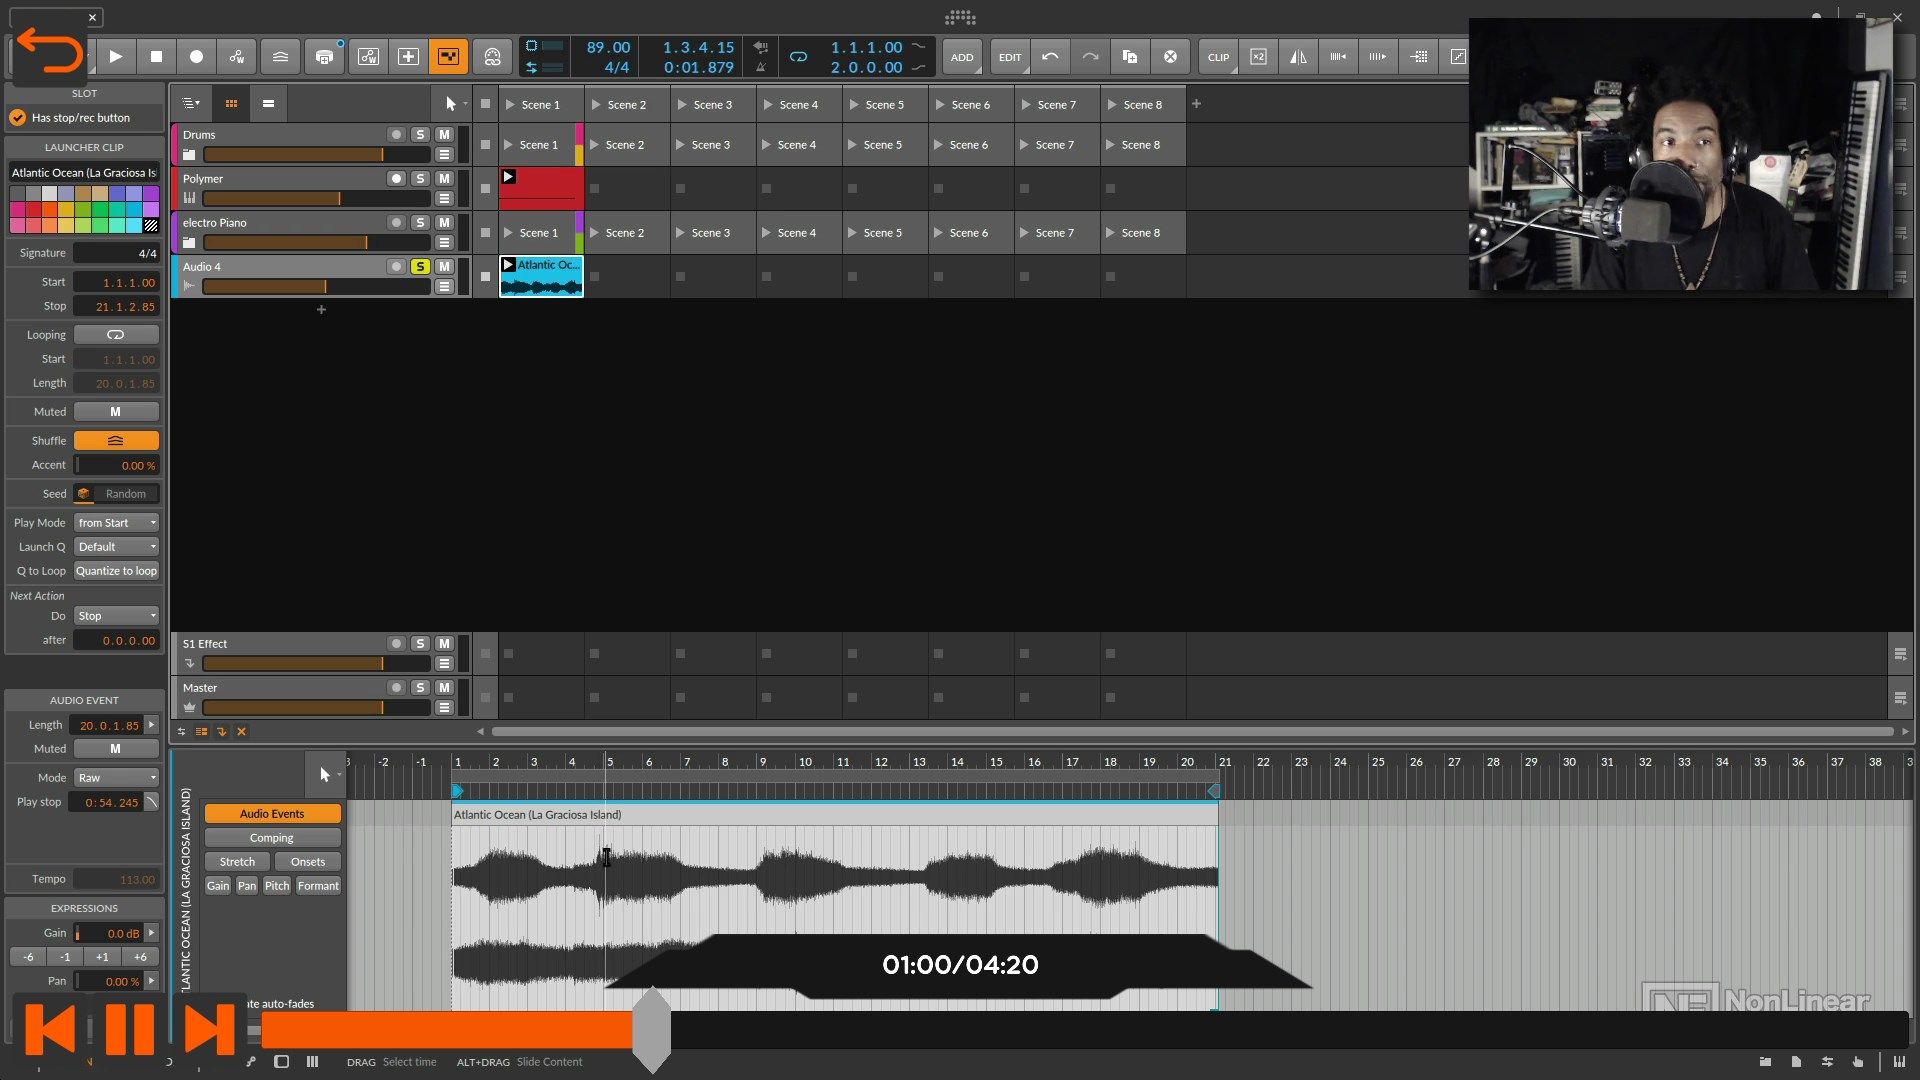Select the Onsets analysis button

click(306, 861)
